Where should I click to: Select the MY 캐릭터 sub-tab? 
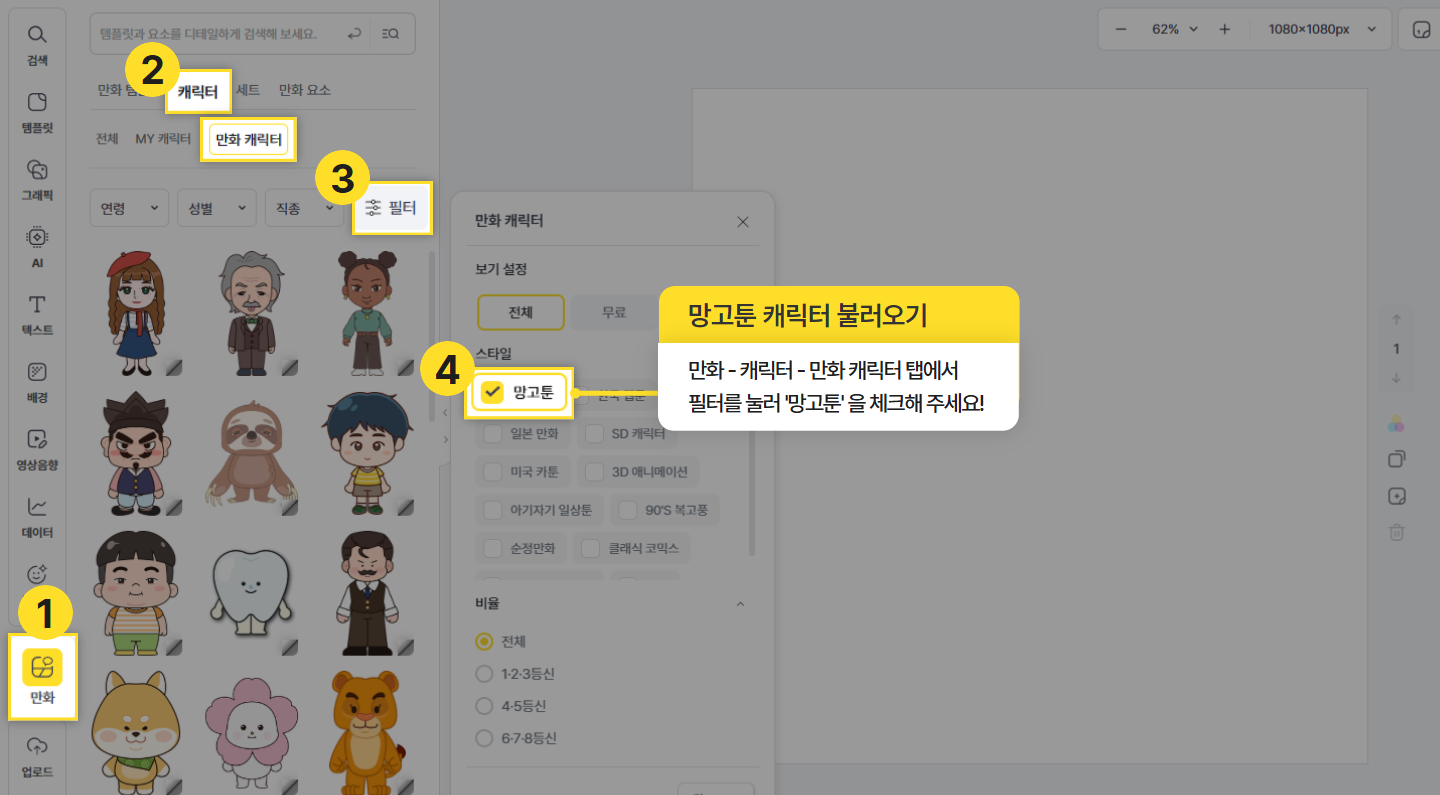coord(163,139)
